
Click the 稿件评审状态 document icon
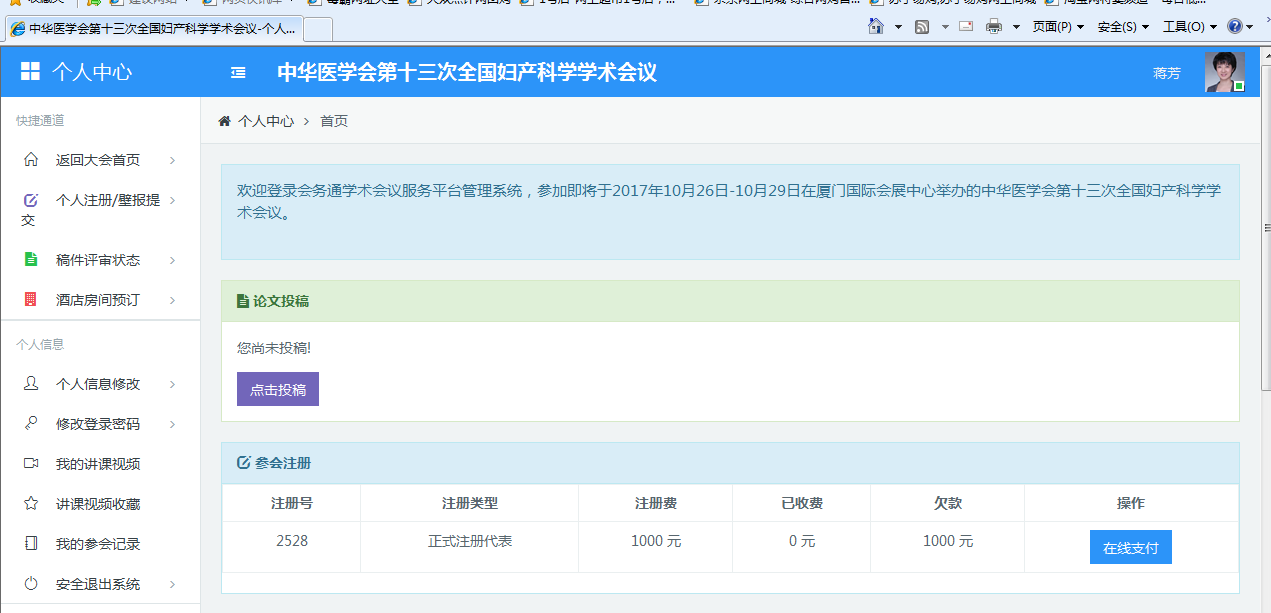[31, 260]
